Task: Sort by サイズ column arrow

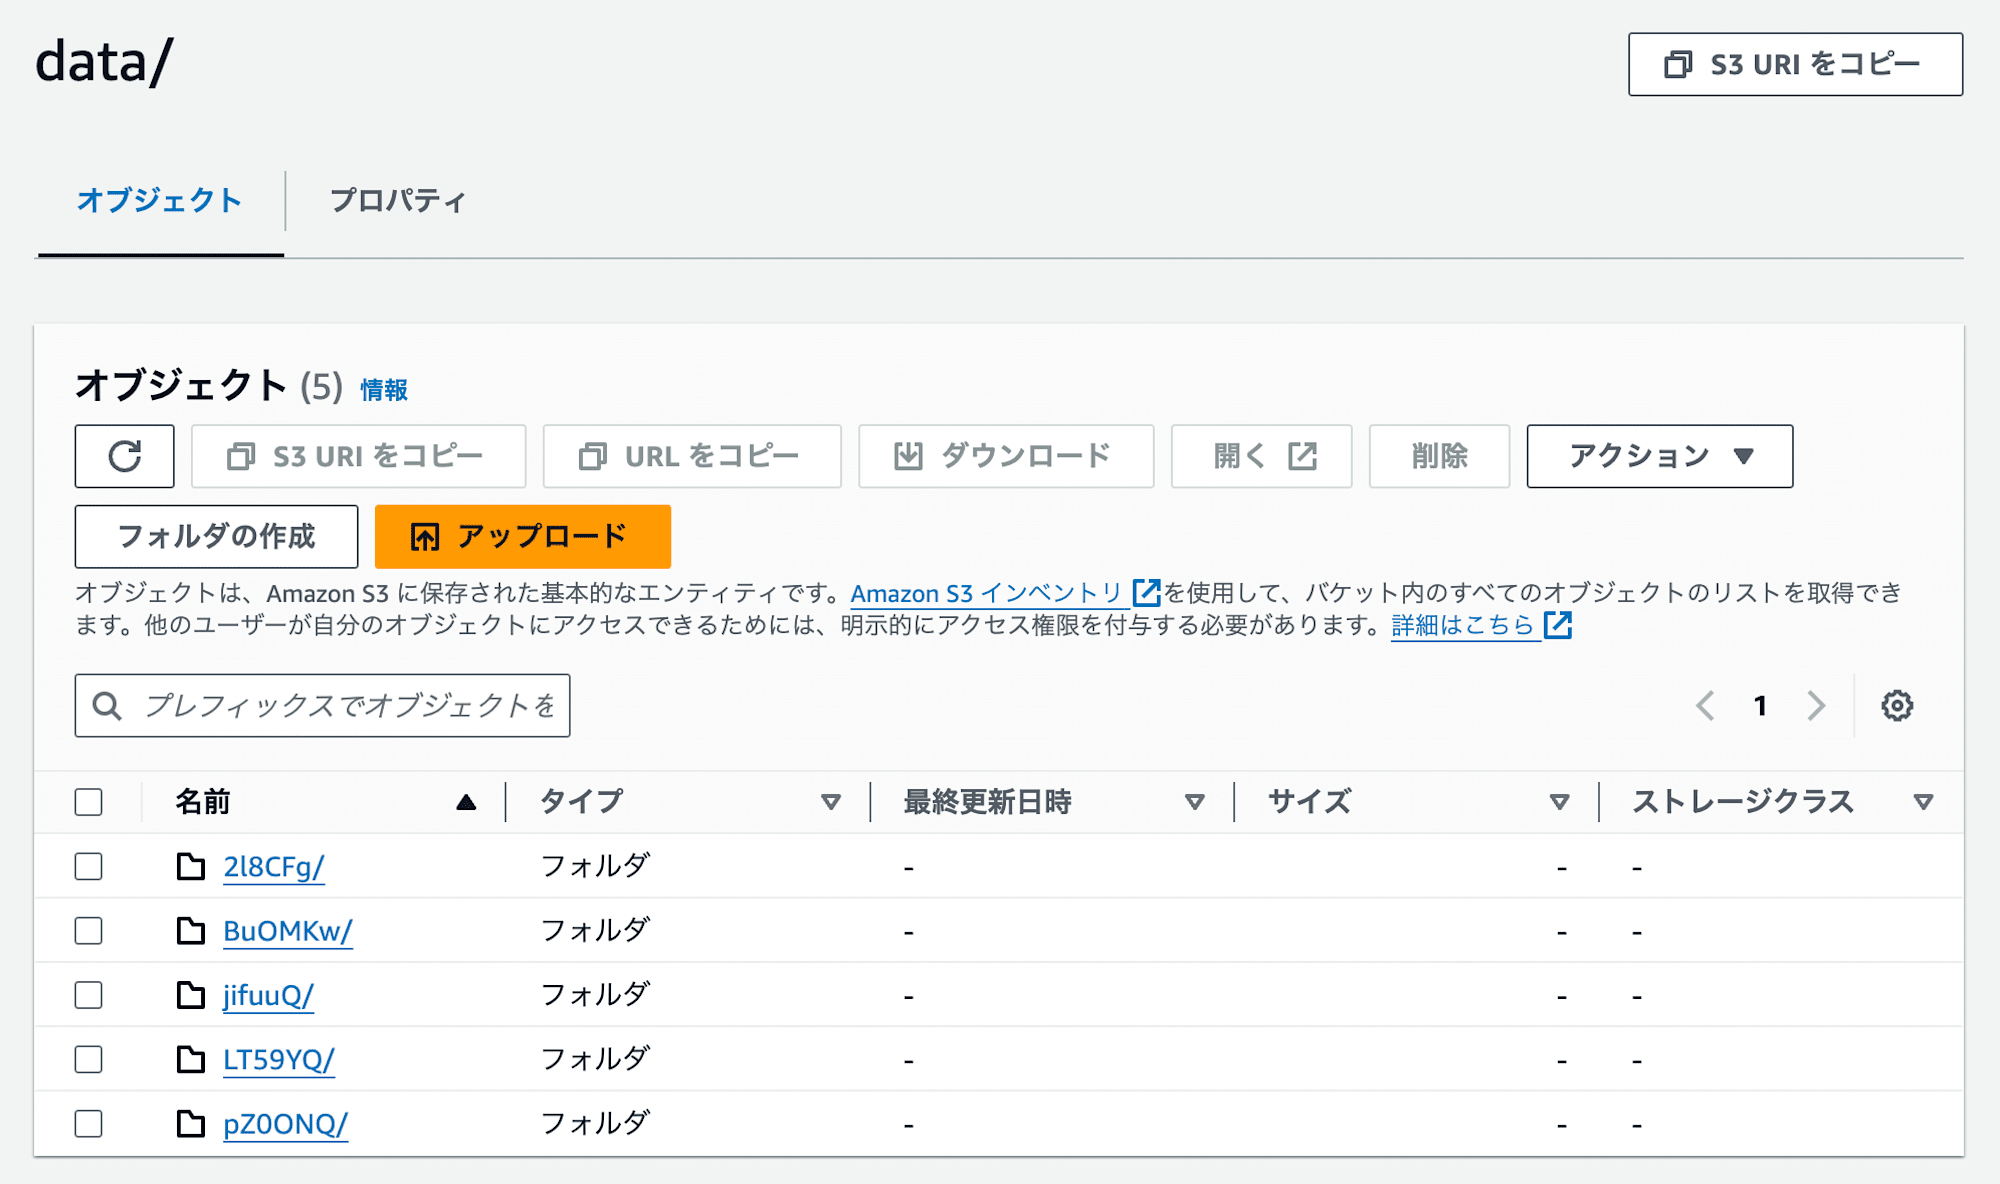Action: coord(1559,802)
